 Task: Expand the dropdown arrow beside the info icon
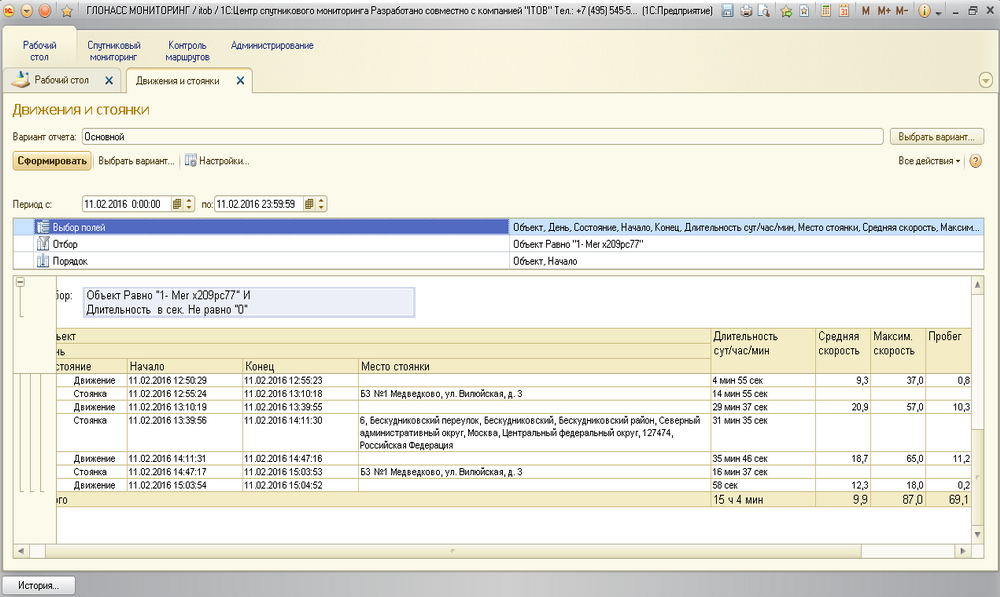pos(939,13)
